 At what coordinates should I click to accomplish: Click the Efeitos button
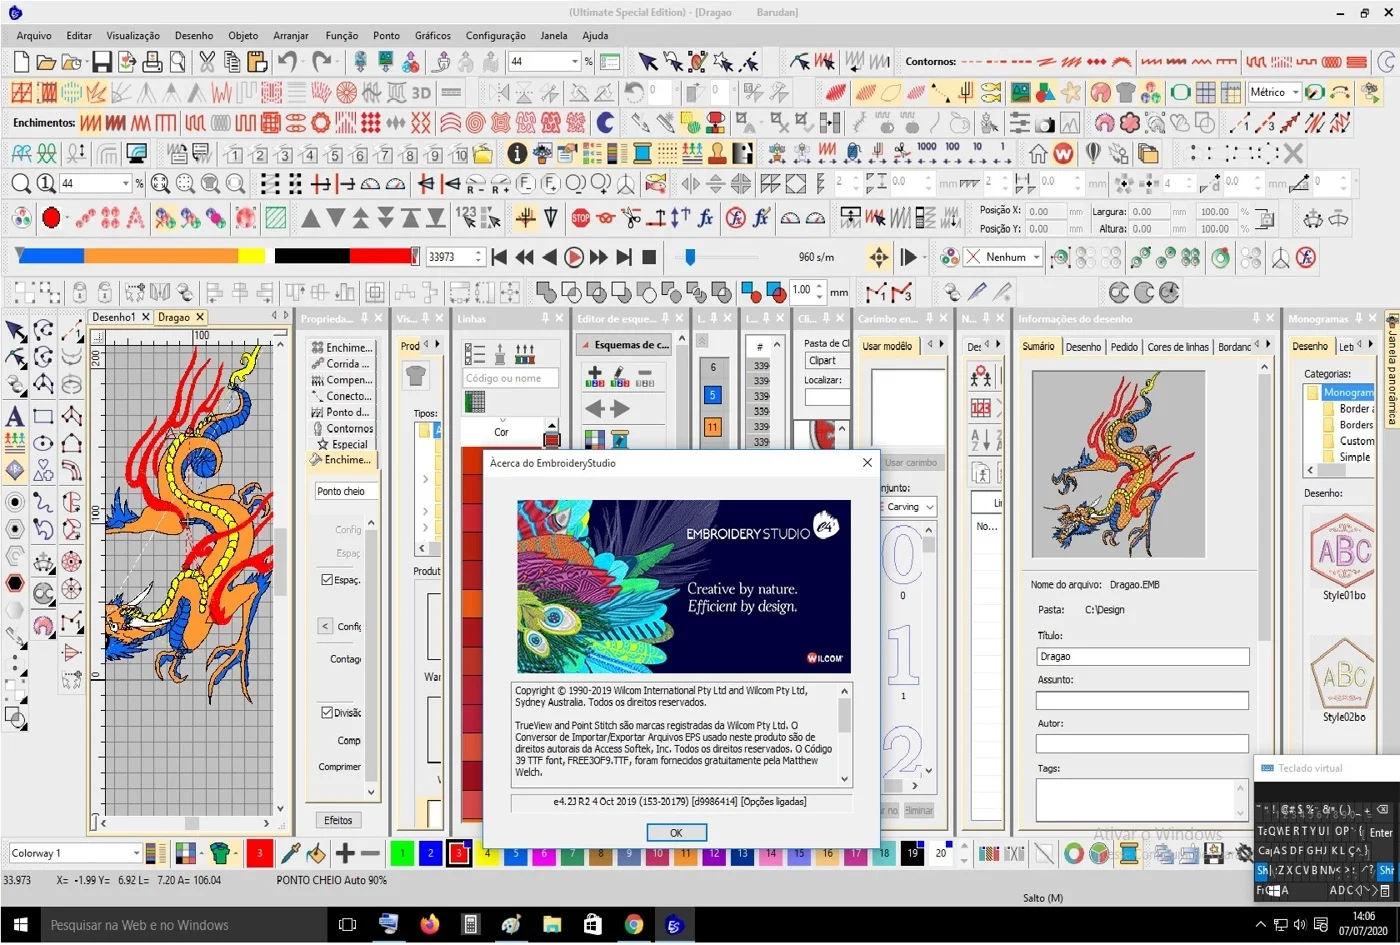(338, 820)
